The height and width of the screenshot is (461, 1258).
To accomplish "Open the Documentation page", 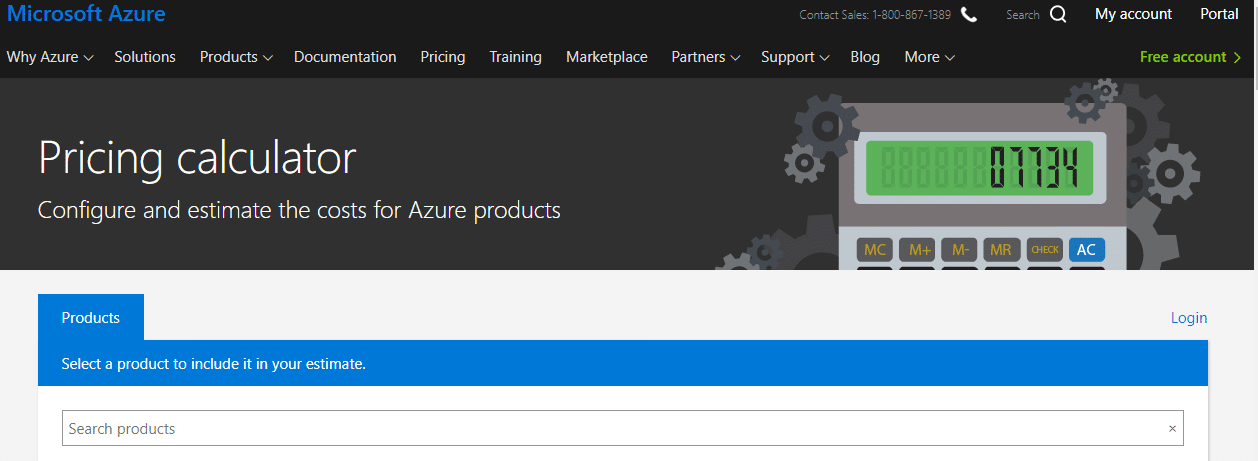I will (x=345, y=57).
